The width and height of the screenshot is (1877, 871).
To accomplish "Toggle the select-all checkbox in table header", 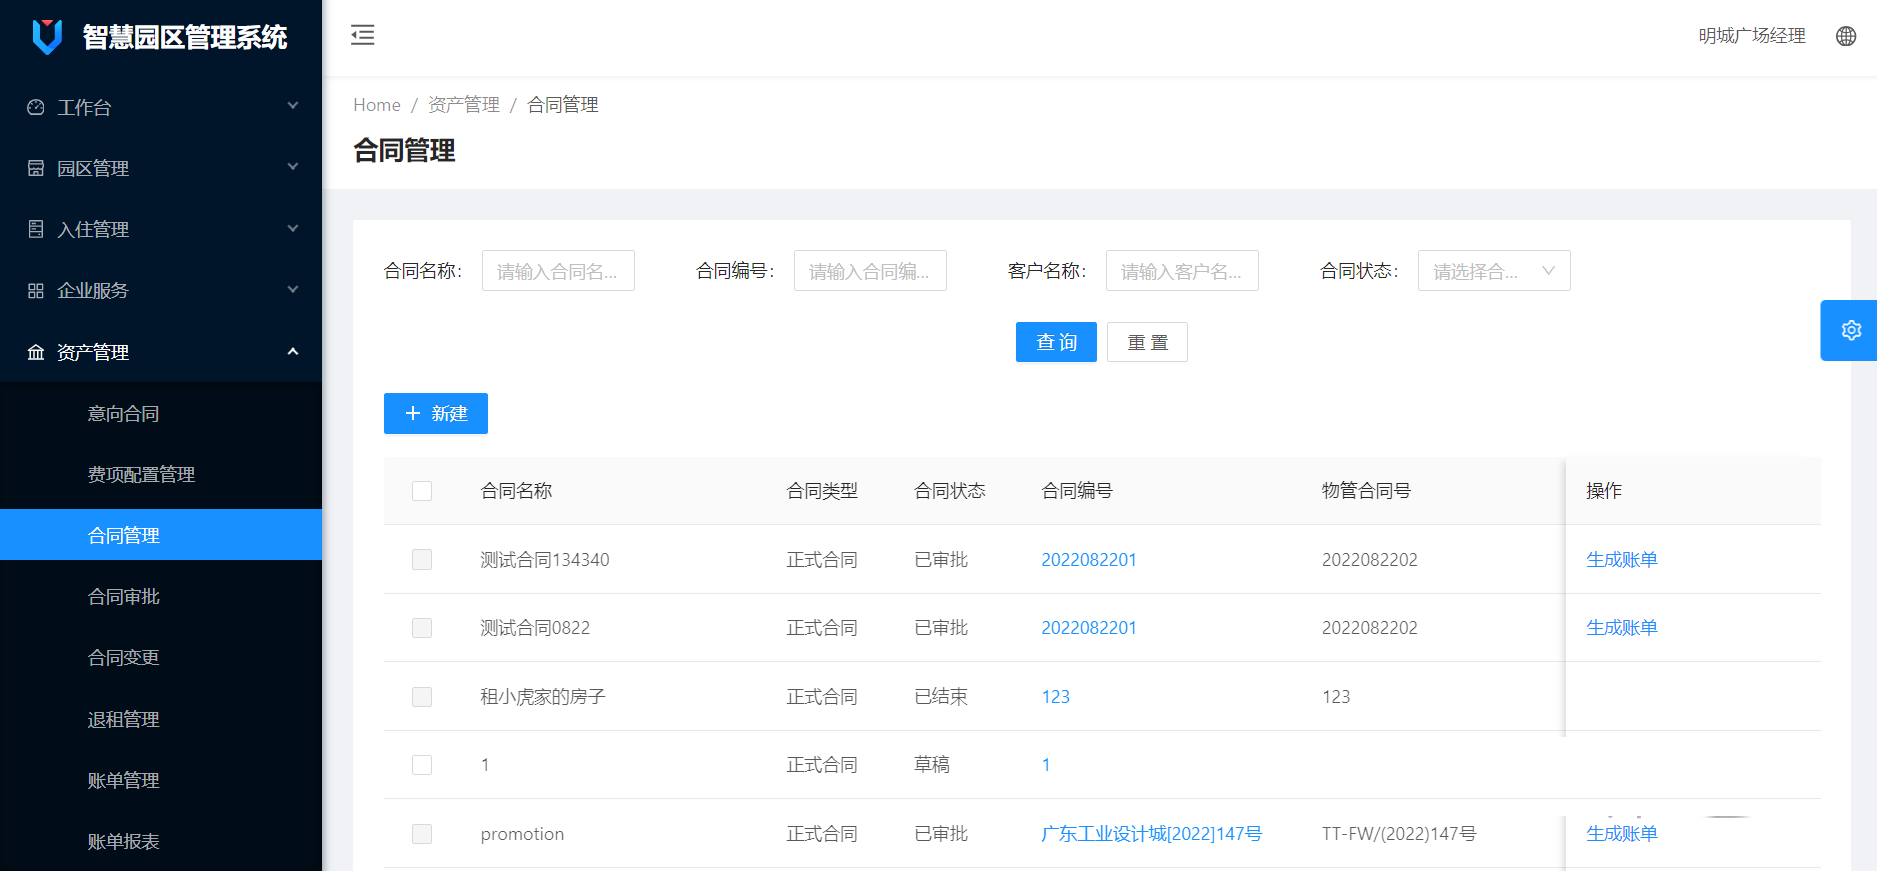I will pyautogui.click(x=422, y=491).
